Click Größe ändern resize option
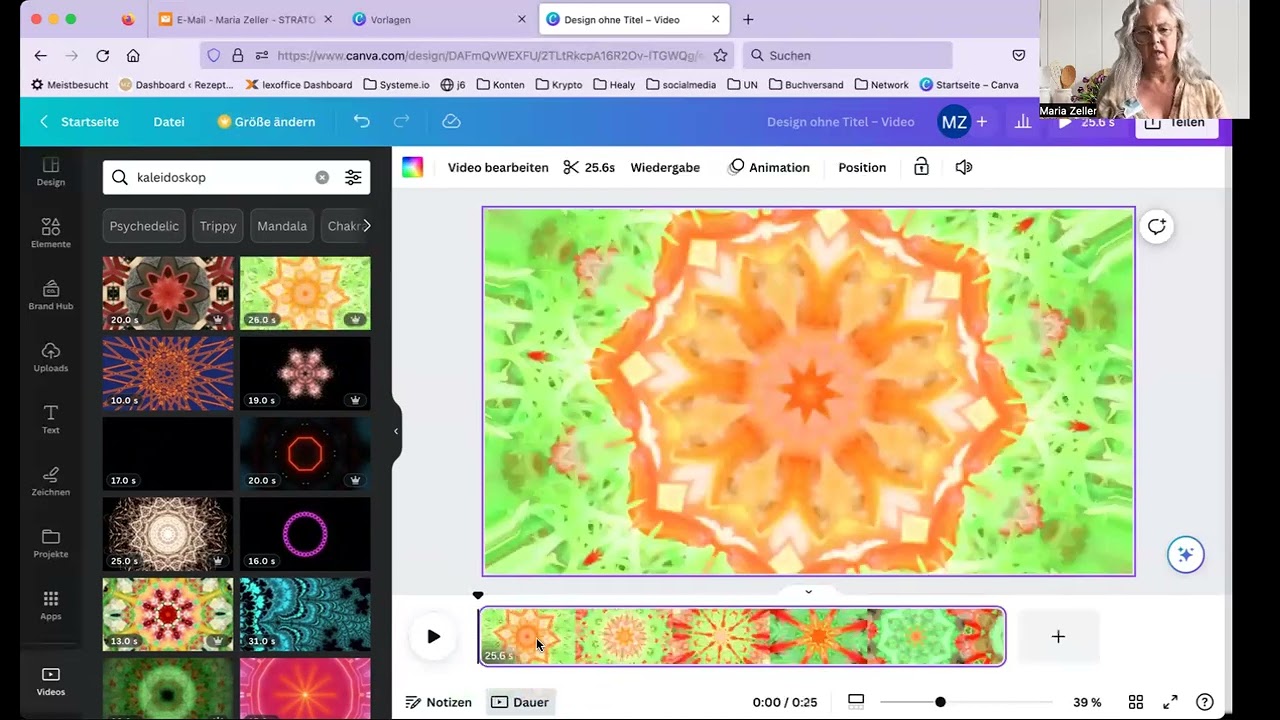The height and width of the screenshot is (720, 1280). (266, 121)
